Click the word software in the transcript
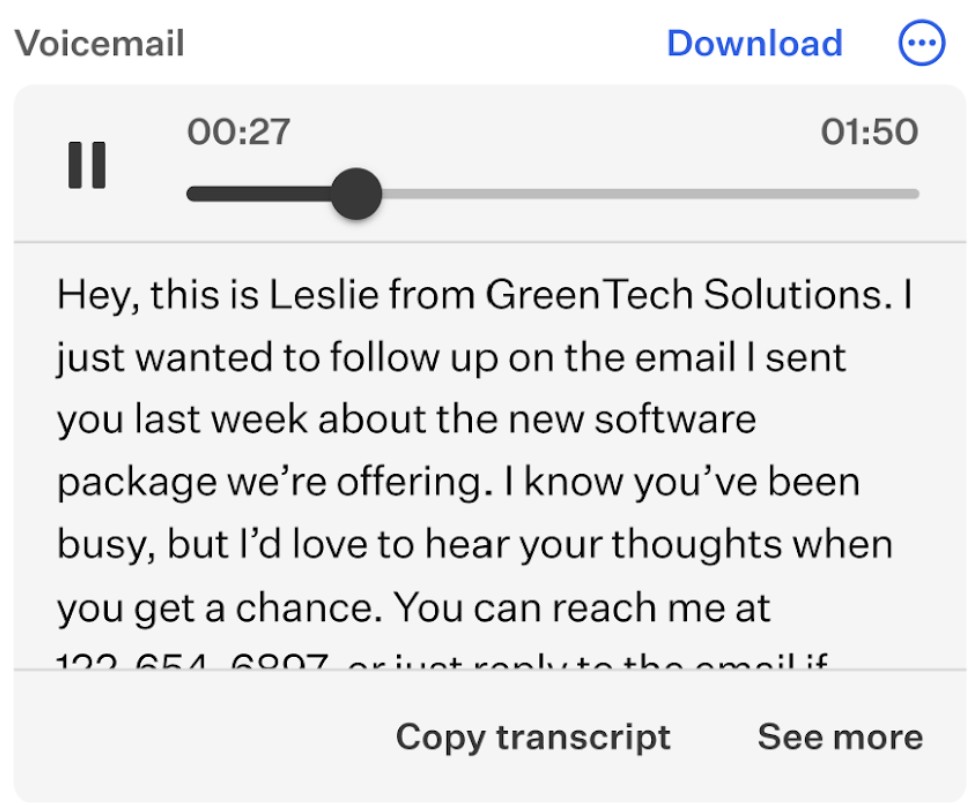Screen dimensions: 977x805 675,419
